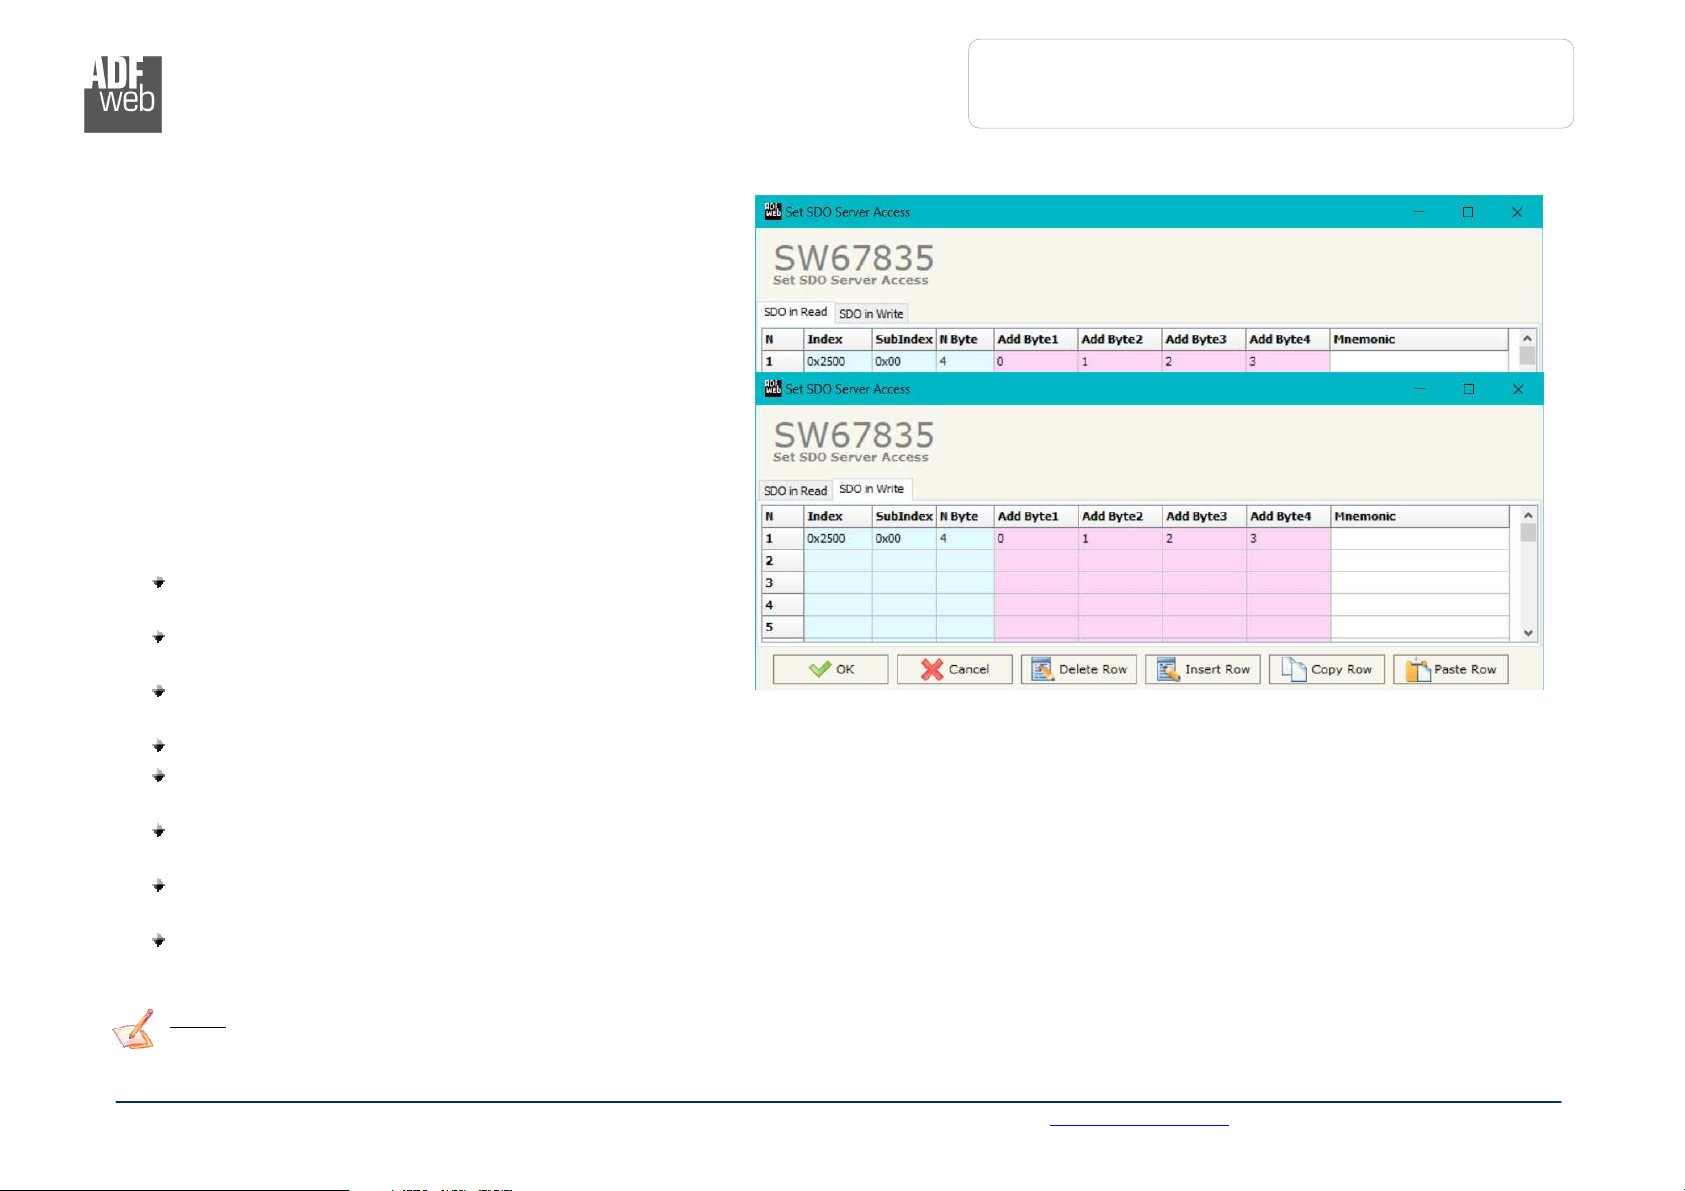Click the ADFweb logo

[x=123, y=94]
